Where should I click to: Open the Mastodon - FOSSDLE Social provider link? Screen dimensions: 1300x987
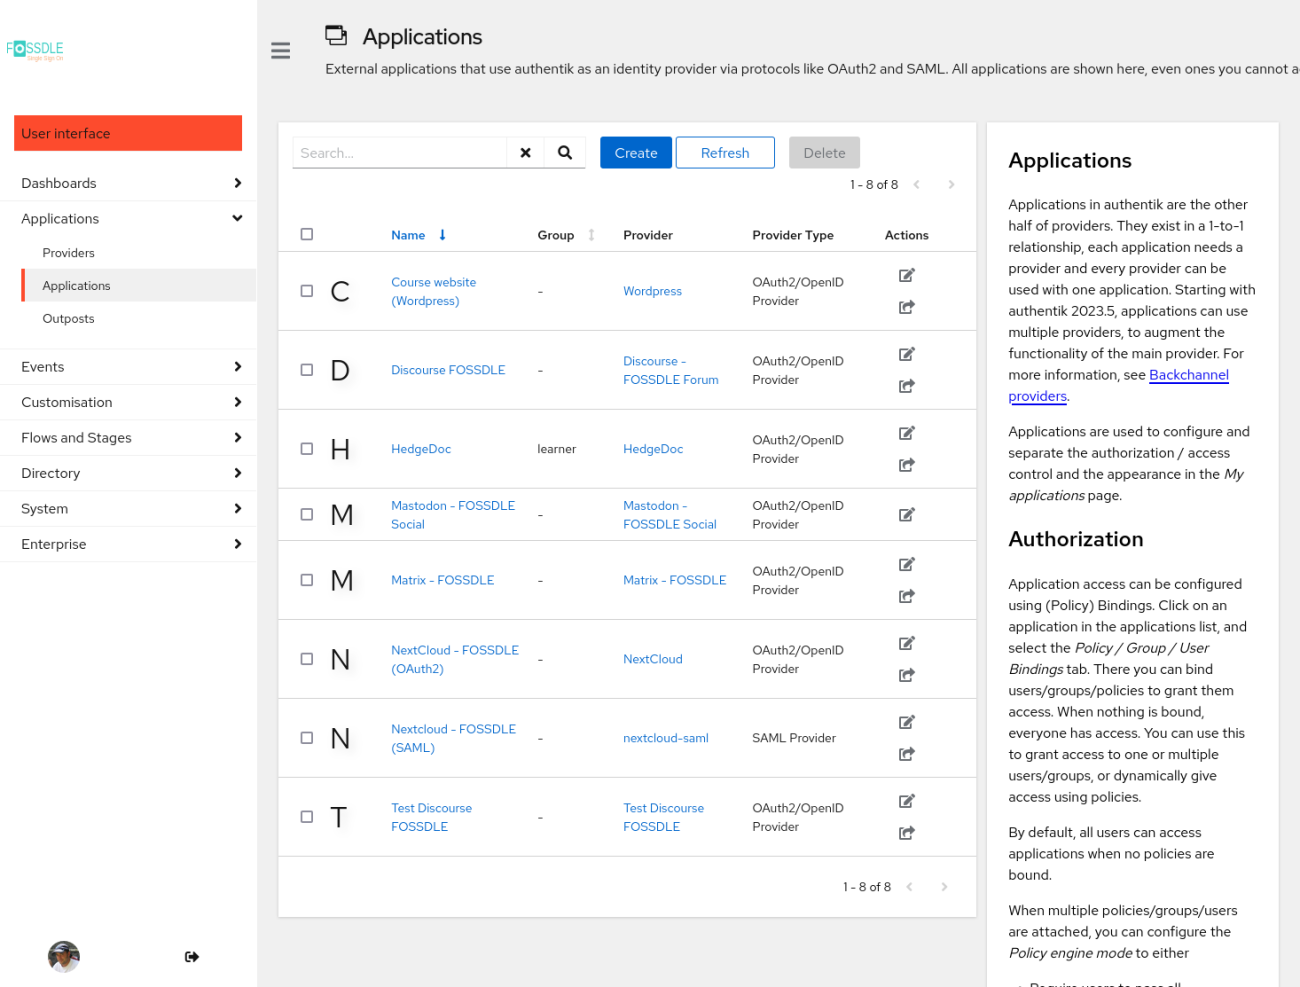pos(670,515)
